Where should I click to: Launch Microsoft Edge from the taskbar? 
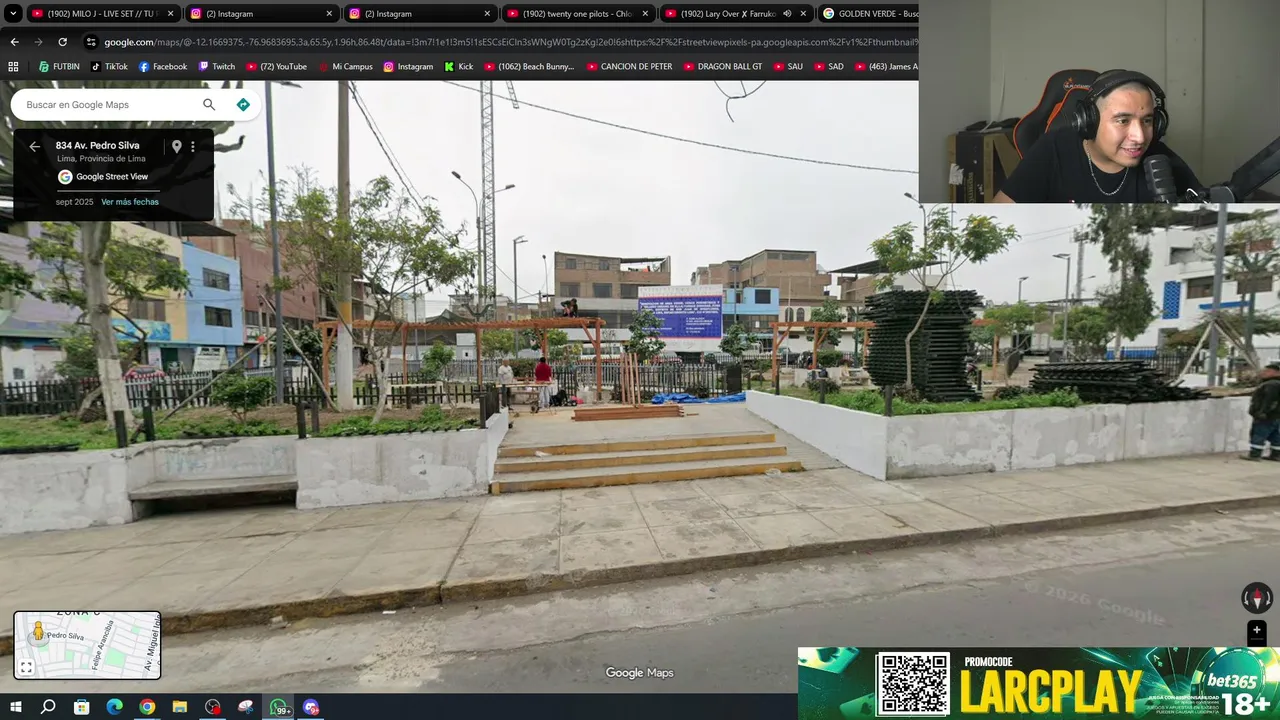tap(114, 707)
